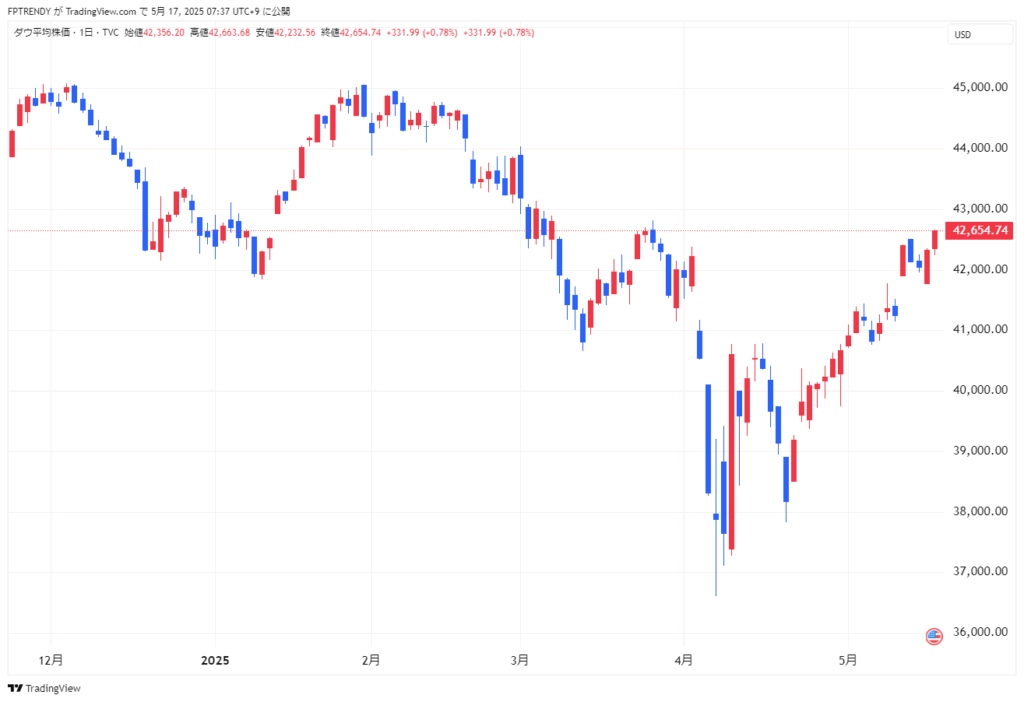Click the US flag icon near the price axis
Image resolution: width=1024 pixels, height=702 pixels.
point(934,636)
